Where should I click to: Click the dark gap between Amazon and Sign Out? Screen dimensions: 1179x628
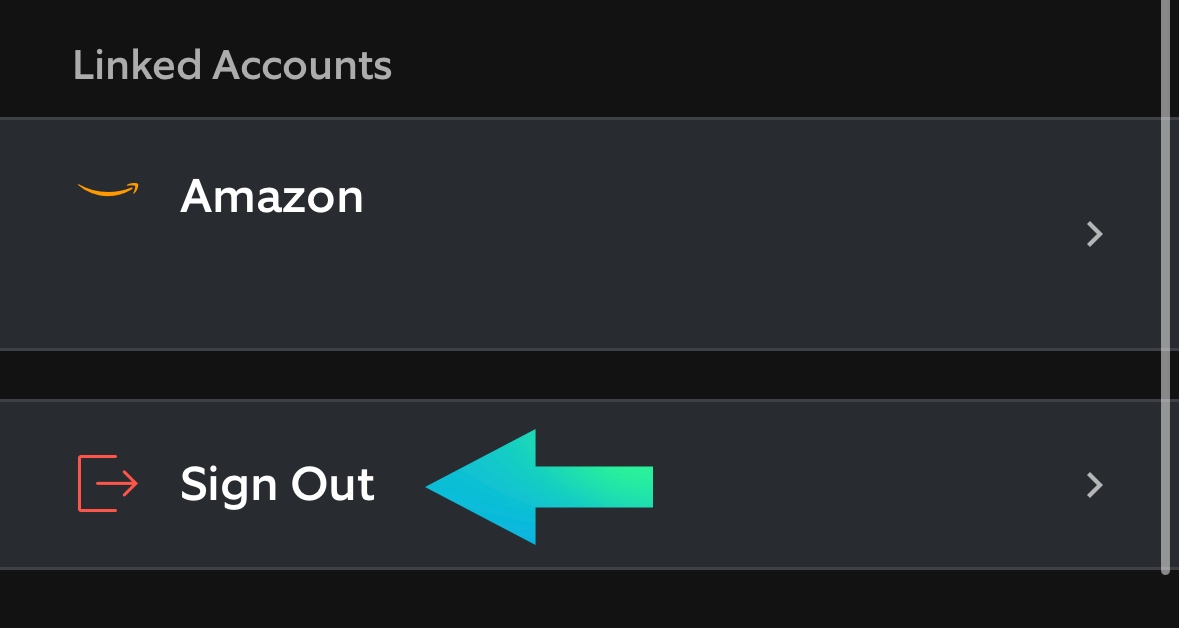click(x=580, y=375)
